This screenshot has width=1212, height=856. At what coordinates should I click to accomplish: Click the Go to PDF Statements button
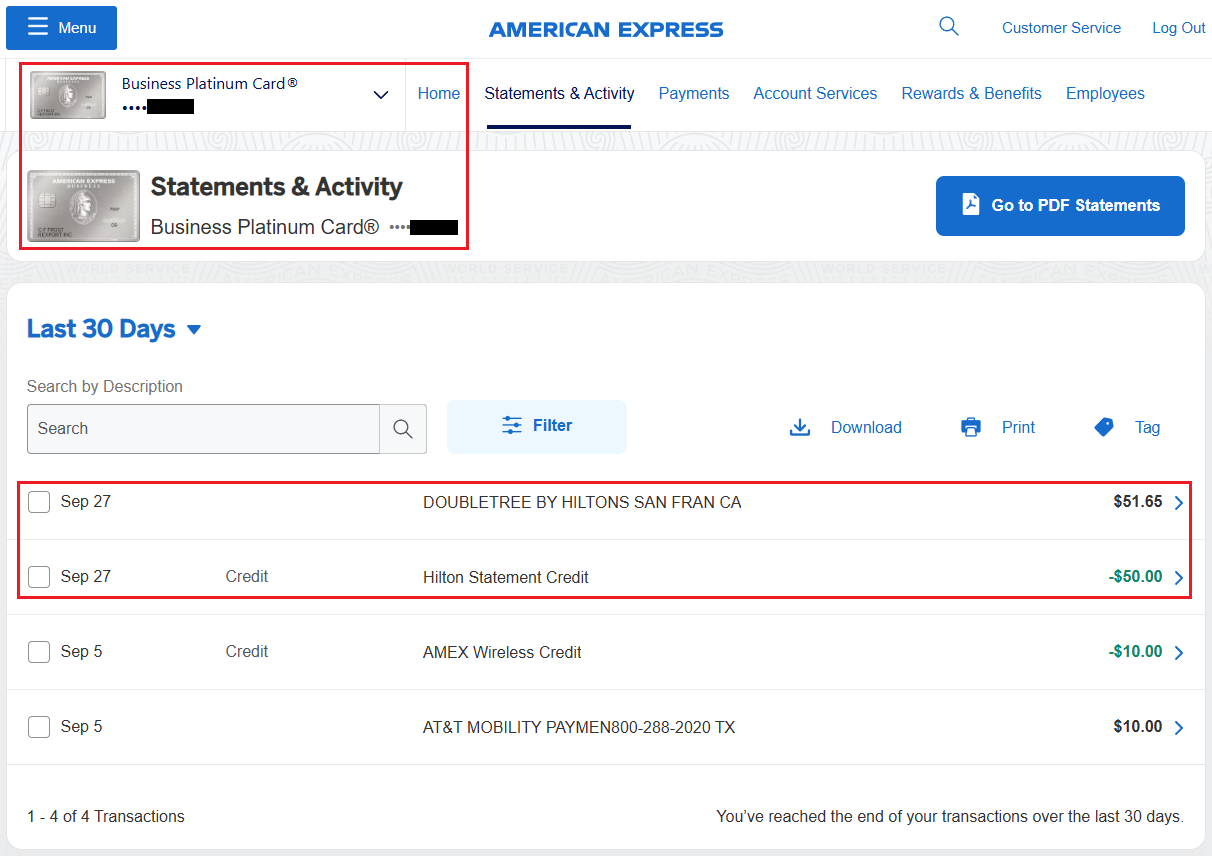[1060, 206]
